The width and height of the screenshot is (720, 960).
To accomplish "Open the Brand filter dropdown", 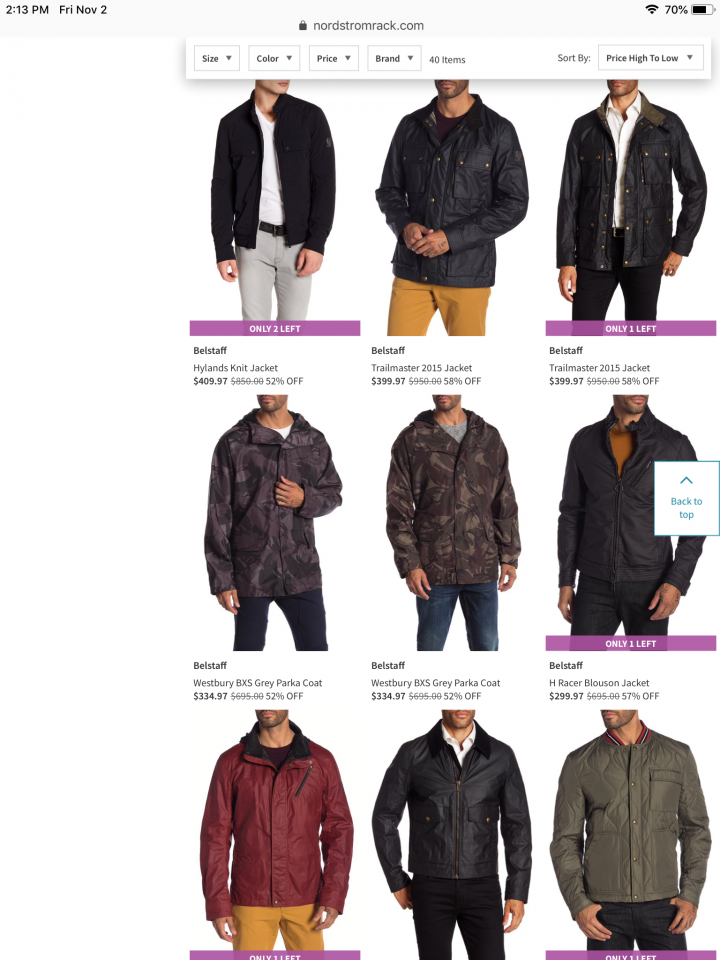I will (394, 58).
